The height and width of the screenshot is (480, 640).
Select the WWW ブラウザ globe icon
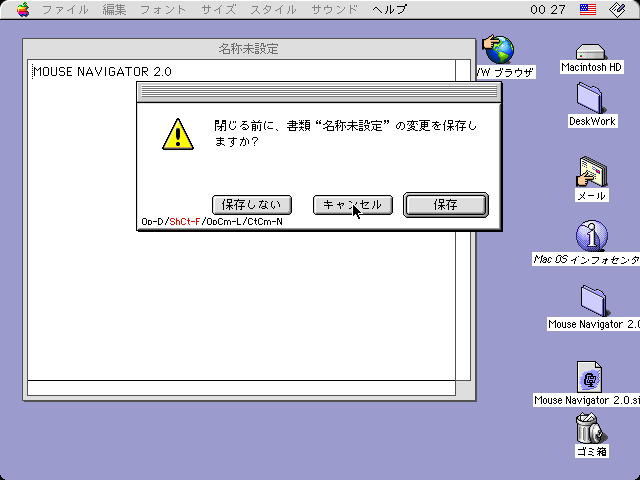pyautogui.click(x=498, y=49)
